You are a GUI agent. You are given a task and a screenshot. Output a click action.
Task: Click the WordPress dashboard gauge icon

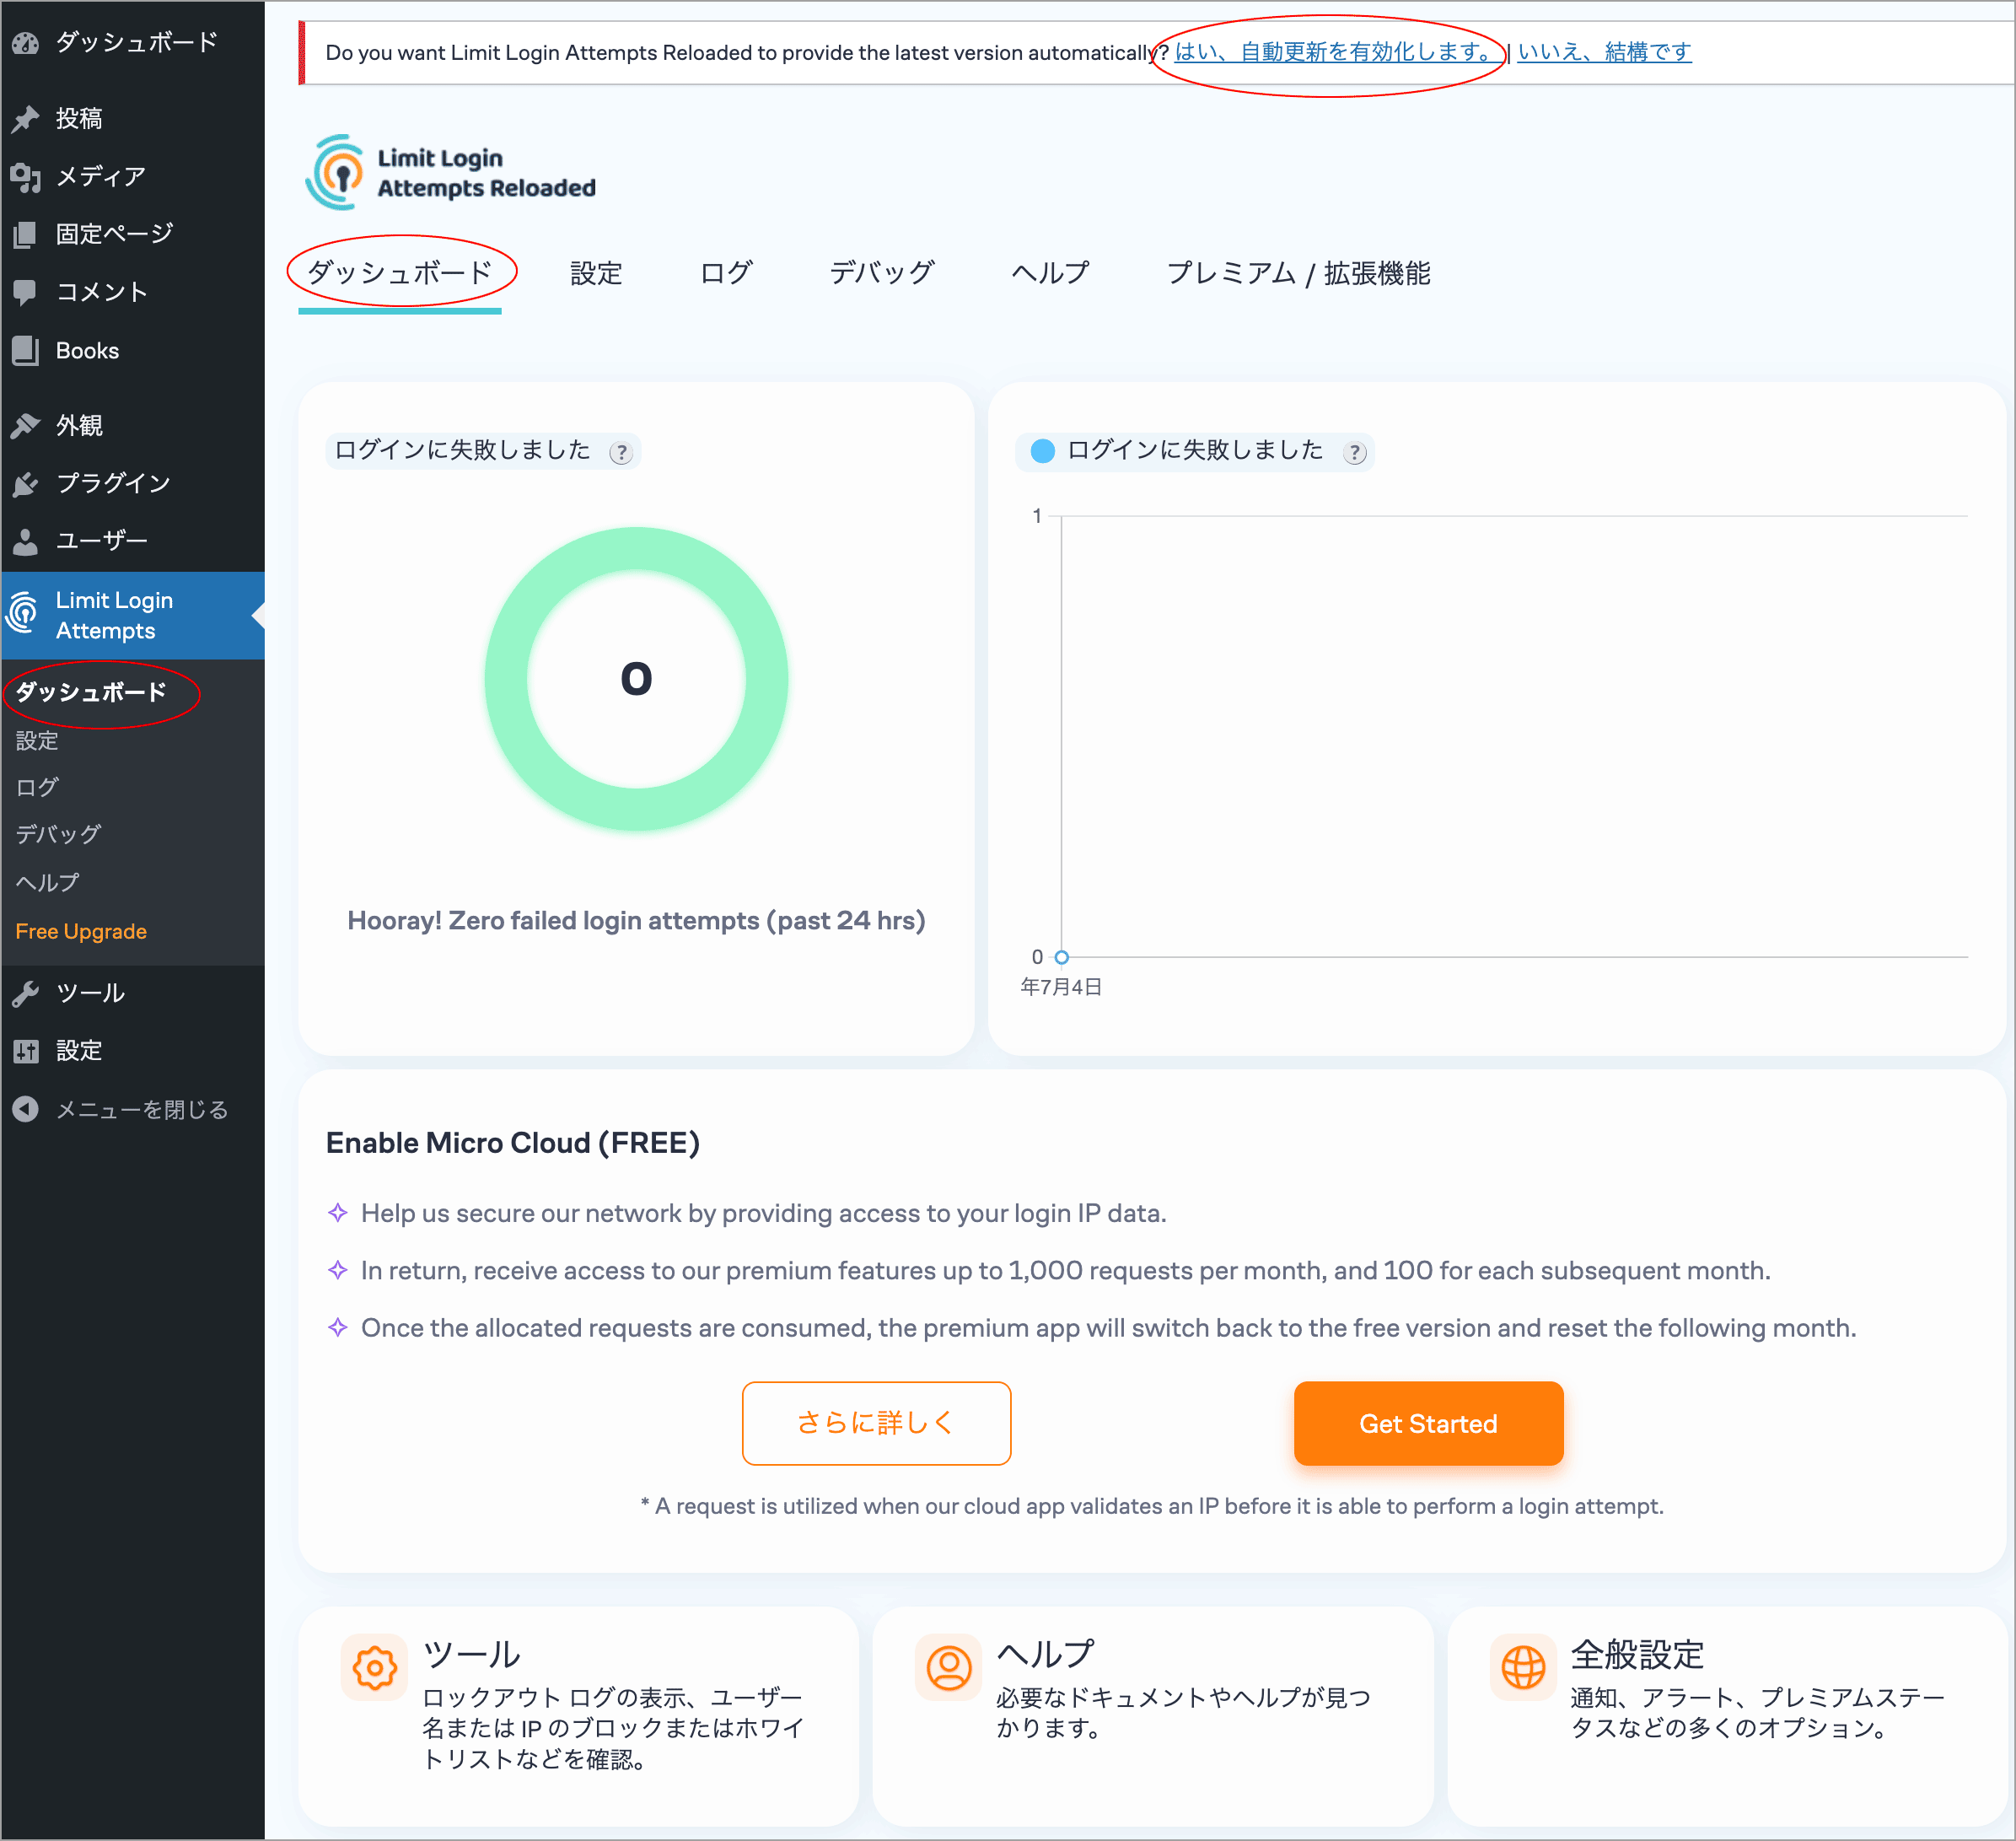point(25,43)
